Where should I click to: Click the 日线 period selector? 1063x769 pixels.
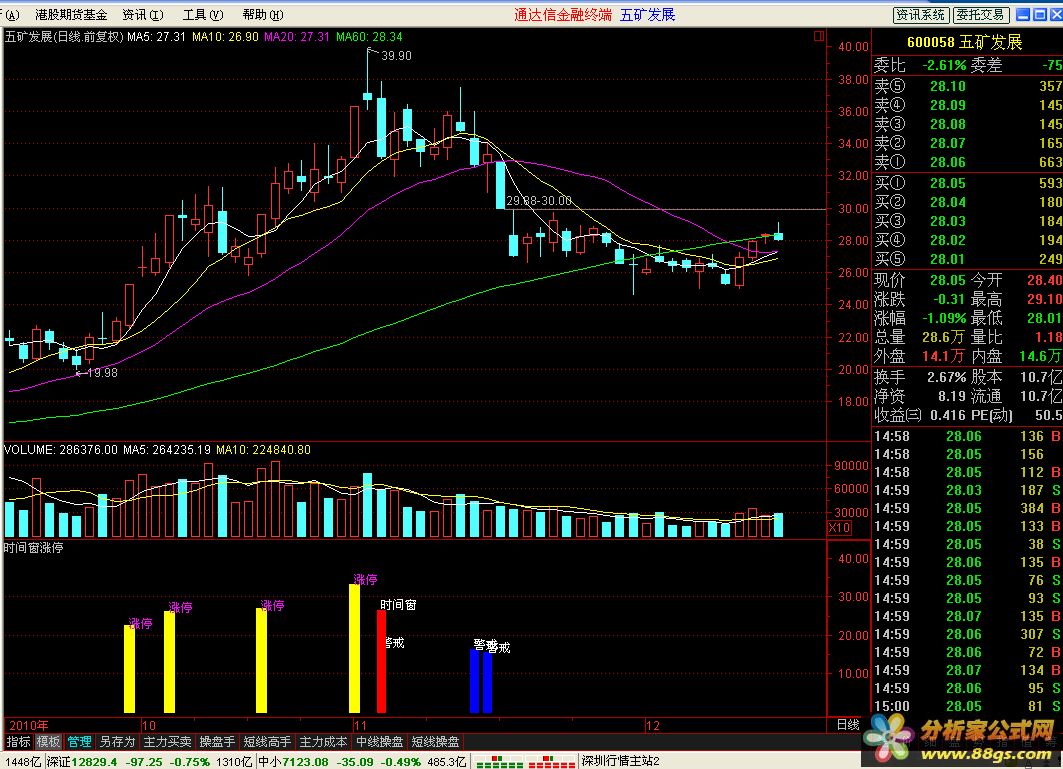(x=847, y=724)
